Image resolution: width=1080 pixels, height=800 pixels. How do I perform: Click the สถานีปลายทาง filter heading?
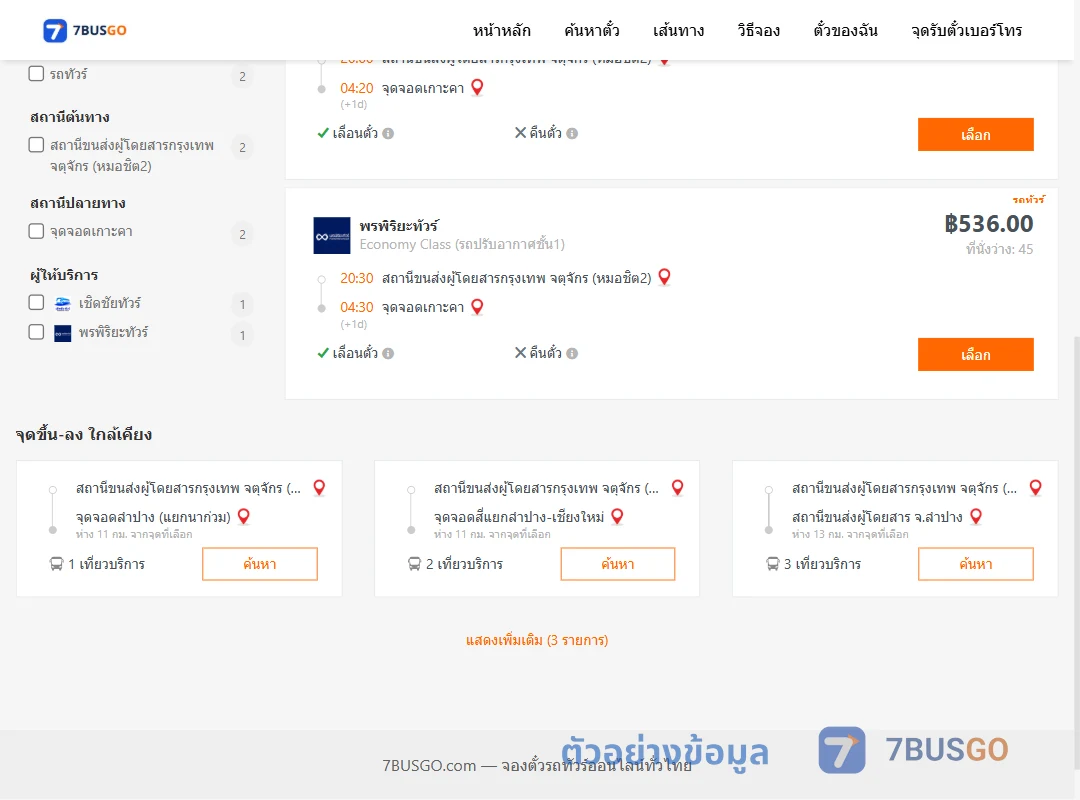tap(78, 203)
